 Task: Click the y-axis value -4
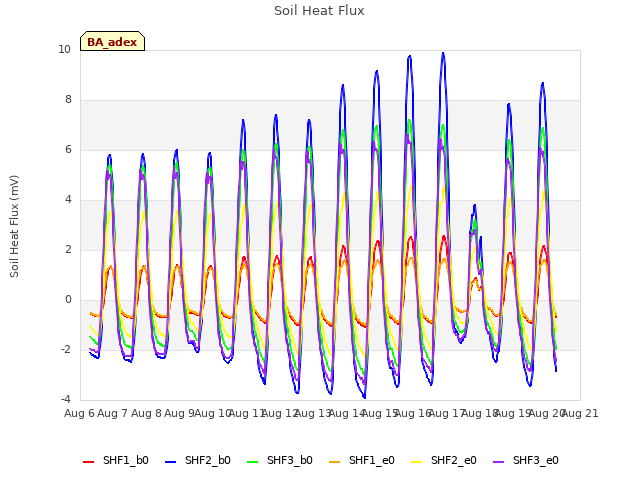point(66,400)
